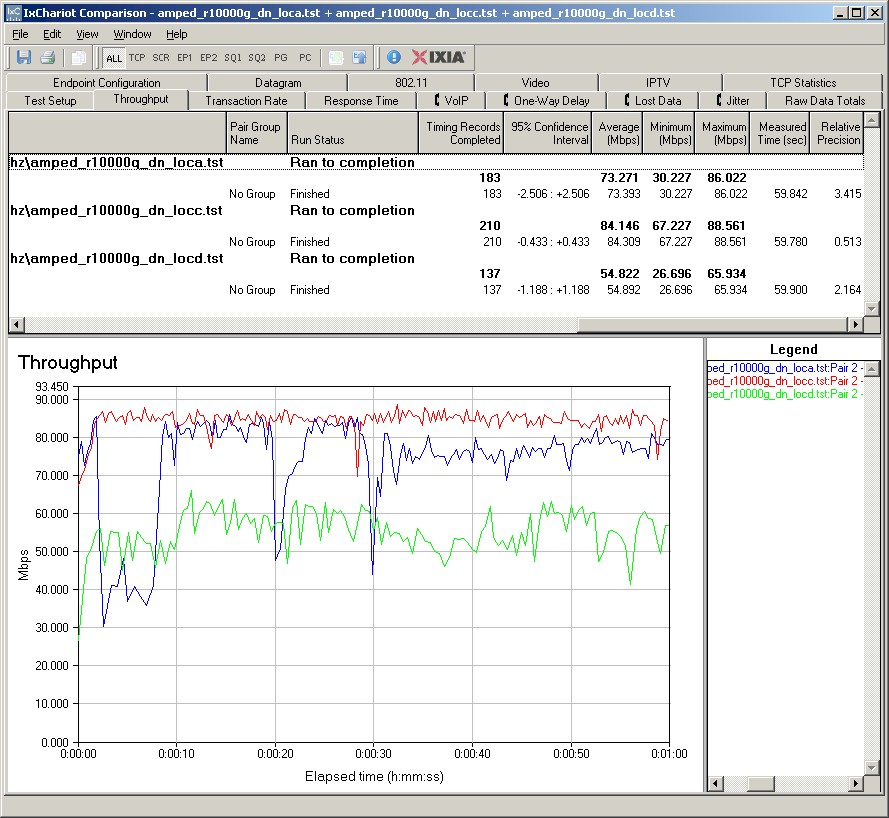Open the File menu
The image size is (889, 818).
click(20, 34)
